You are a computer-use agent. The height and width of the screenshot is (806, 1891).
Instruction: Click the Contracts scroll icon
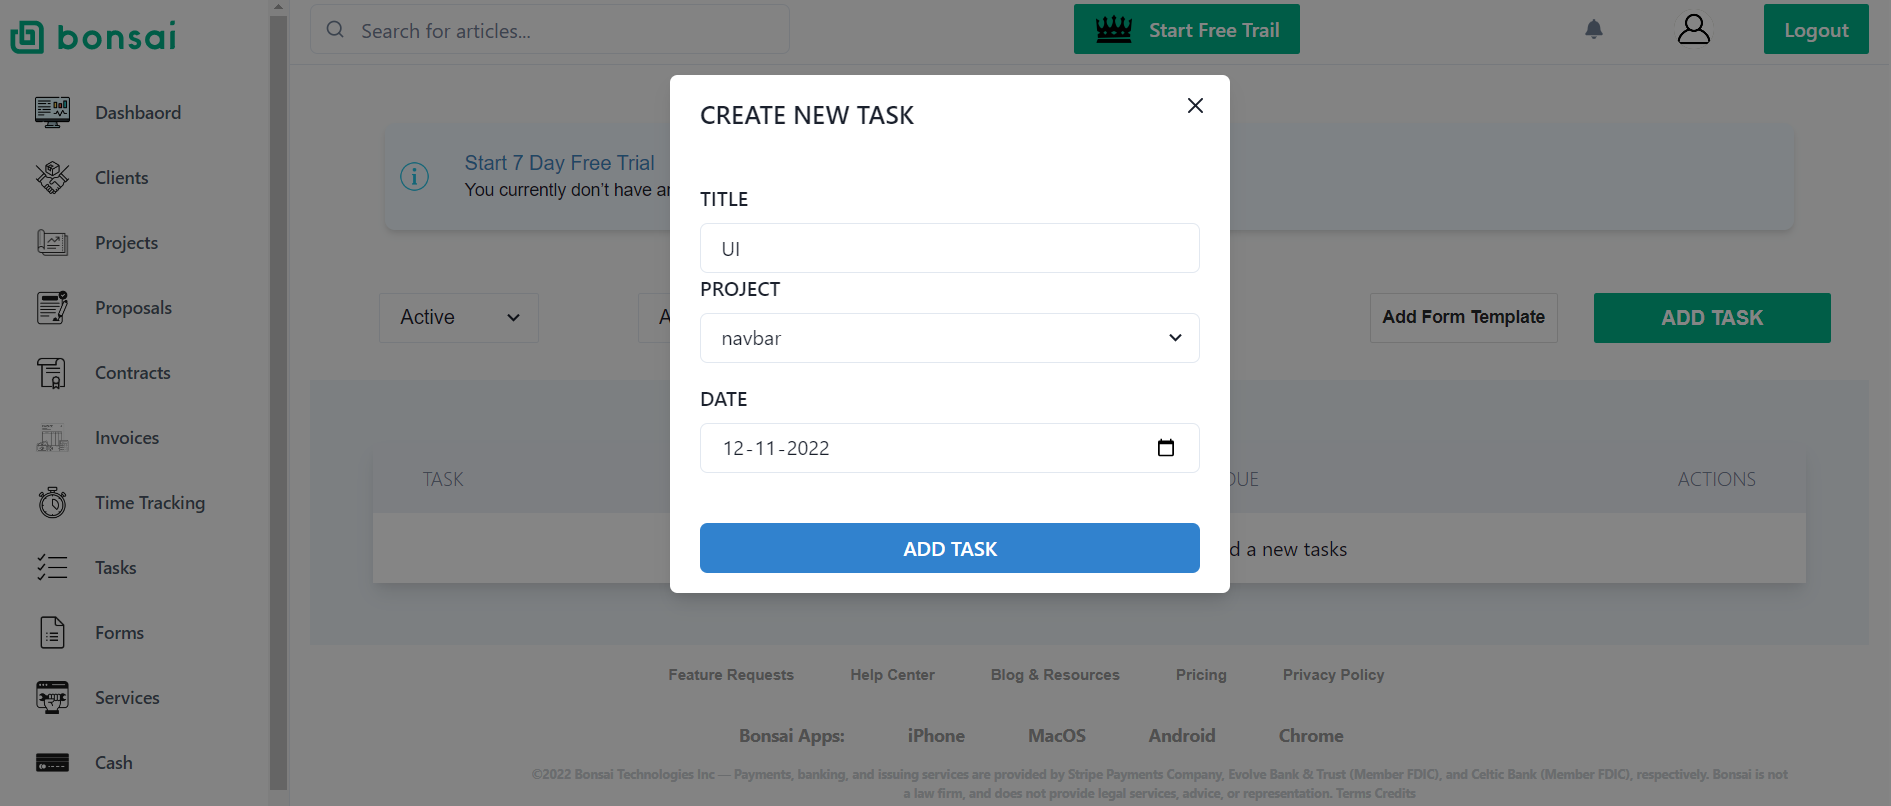[52, 372]
